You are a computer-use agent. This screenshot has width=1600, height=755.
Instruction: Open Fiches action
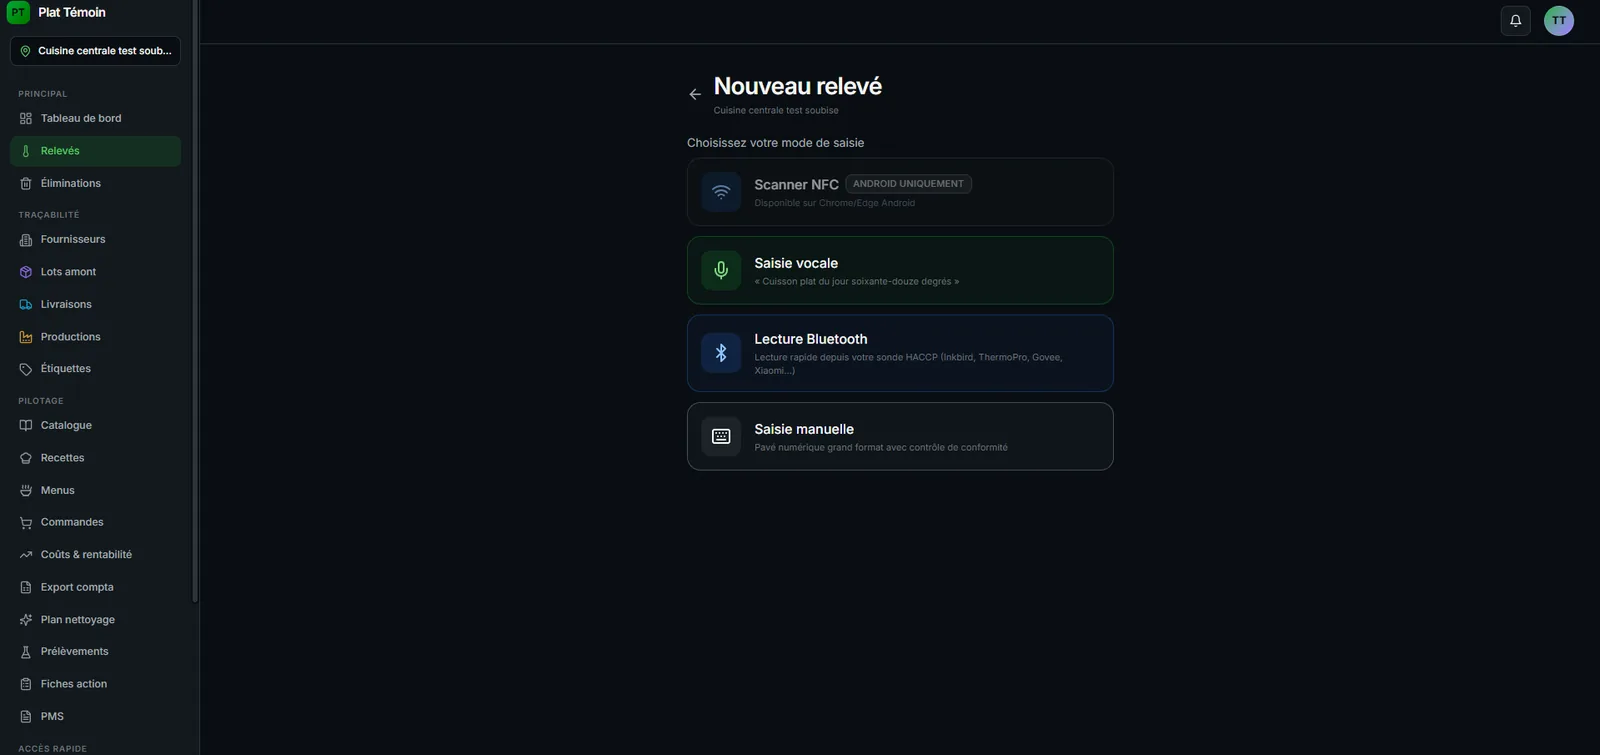point(95,685)
